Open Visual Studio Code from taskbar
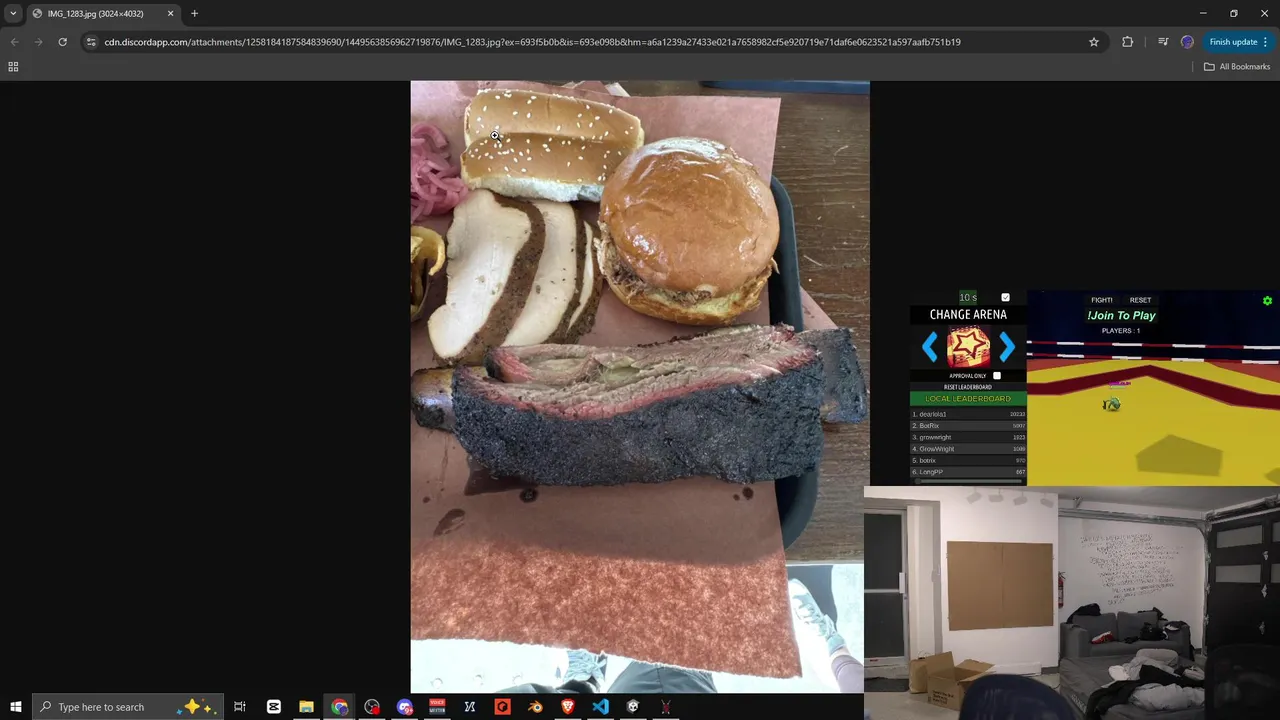The image size is (1280, 720). (600, 707)
